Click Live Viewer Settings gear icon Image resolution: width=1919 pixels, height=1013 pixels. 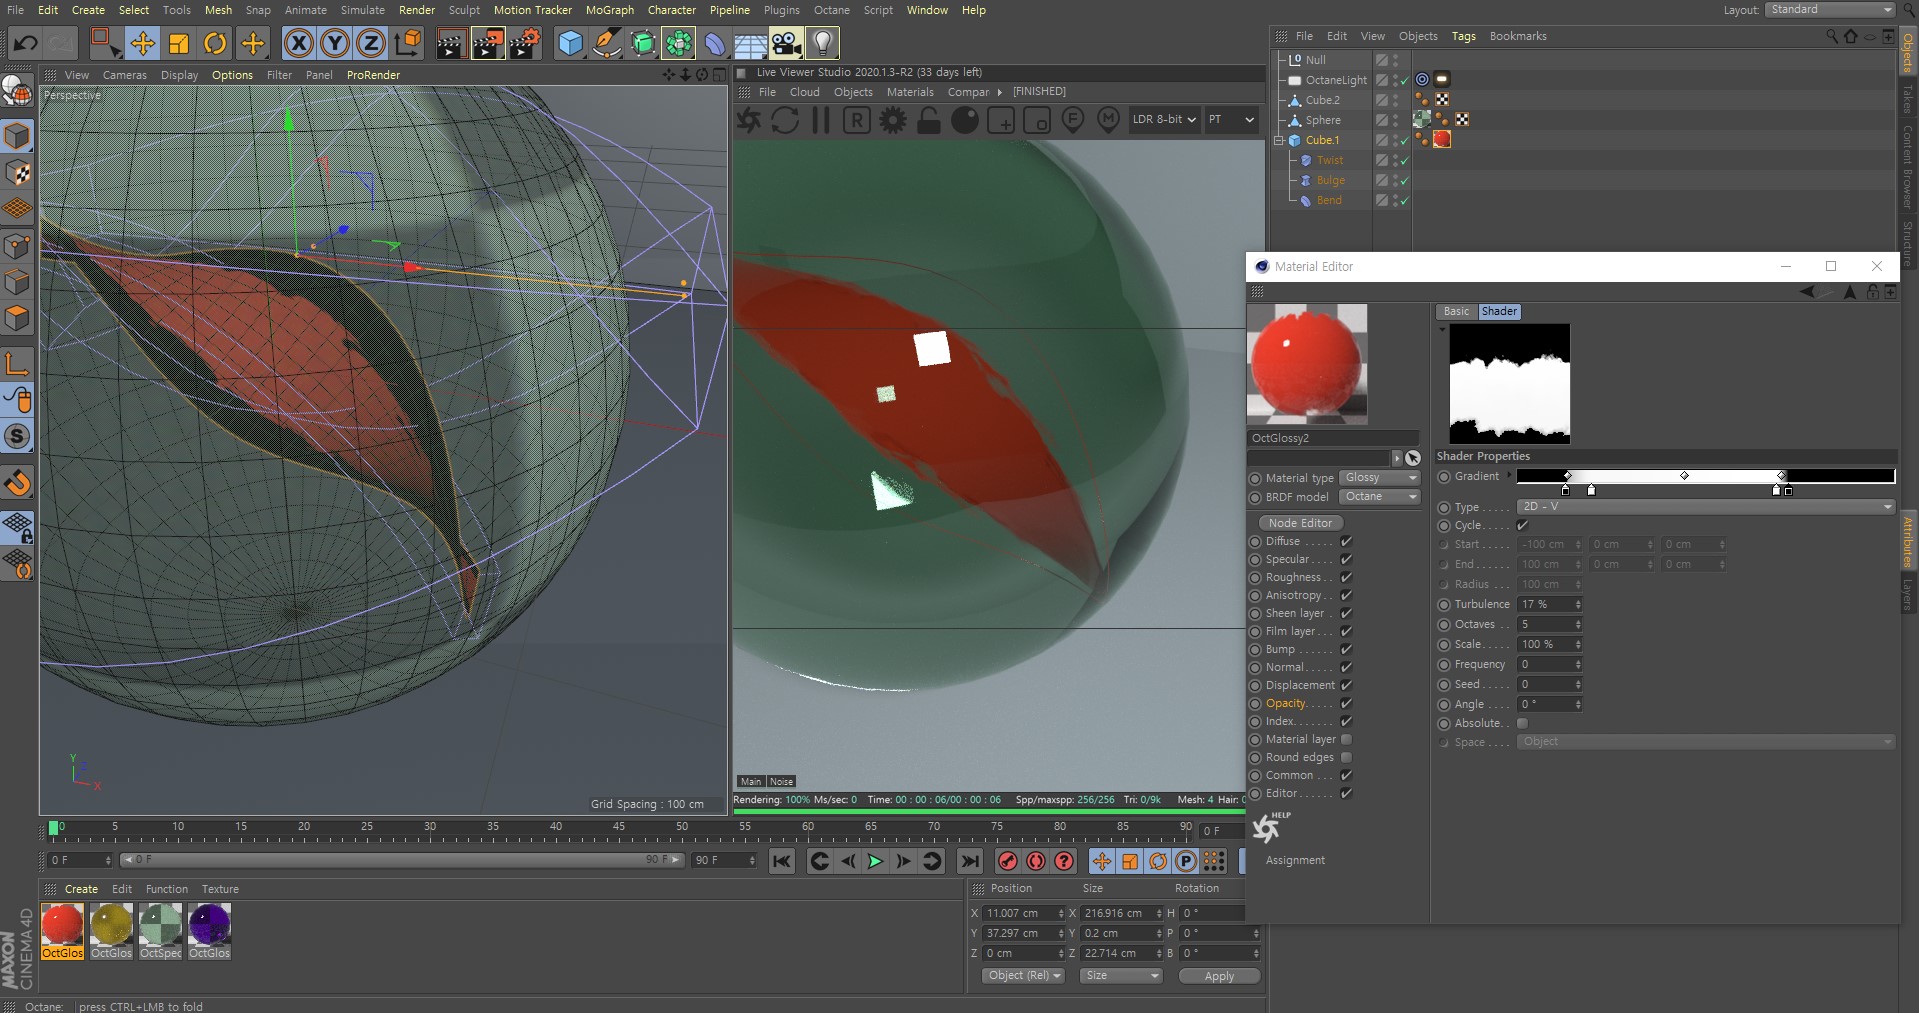[x=893, y=120]
